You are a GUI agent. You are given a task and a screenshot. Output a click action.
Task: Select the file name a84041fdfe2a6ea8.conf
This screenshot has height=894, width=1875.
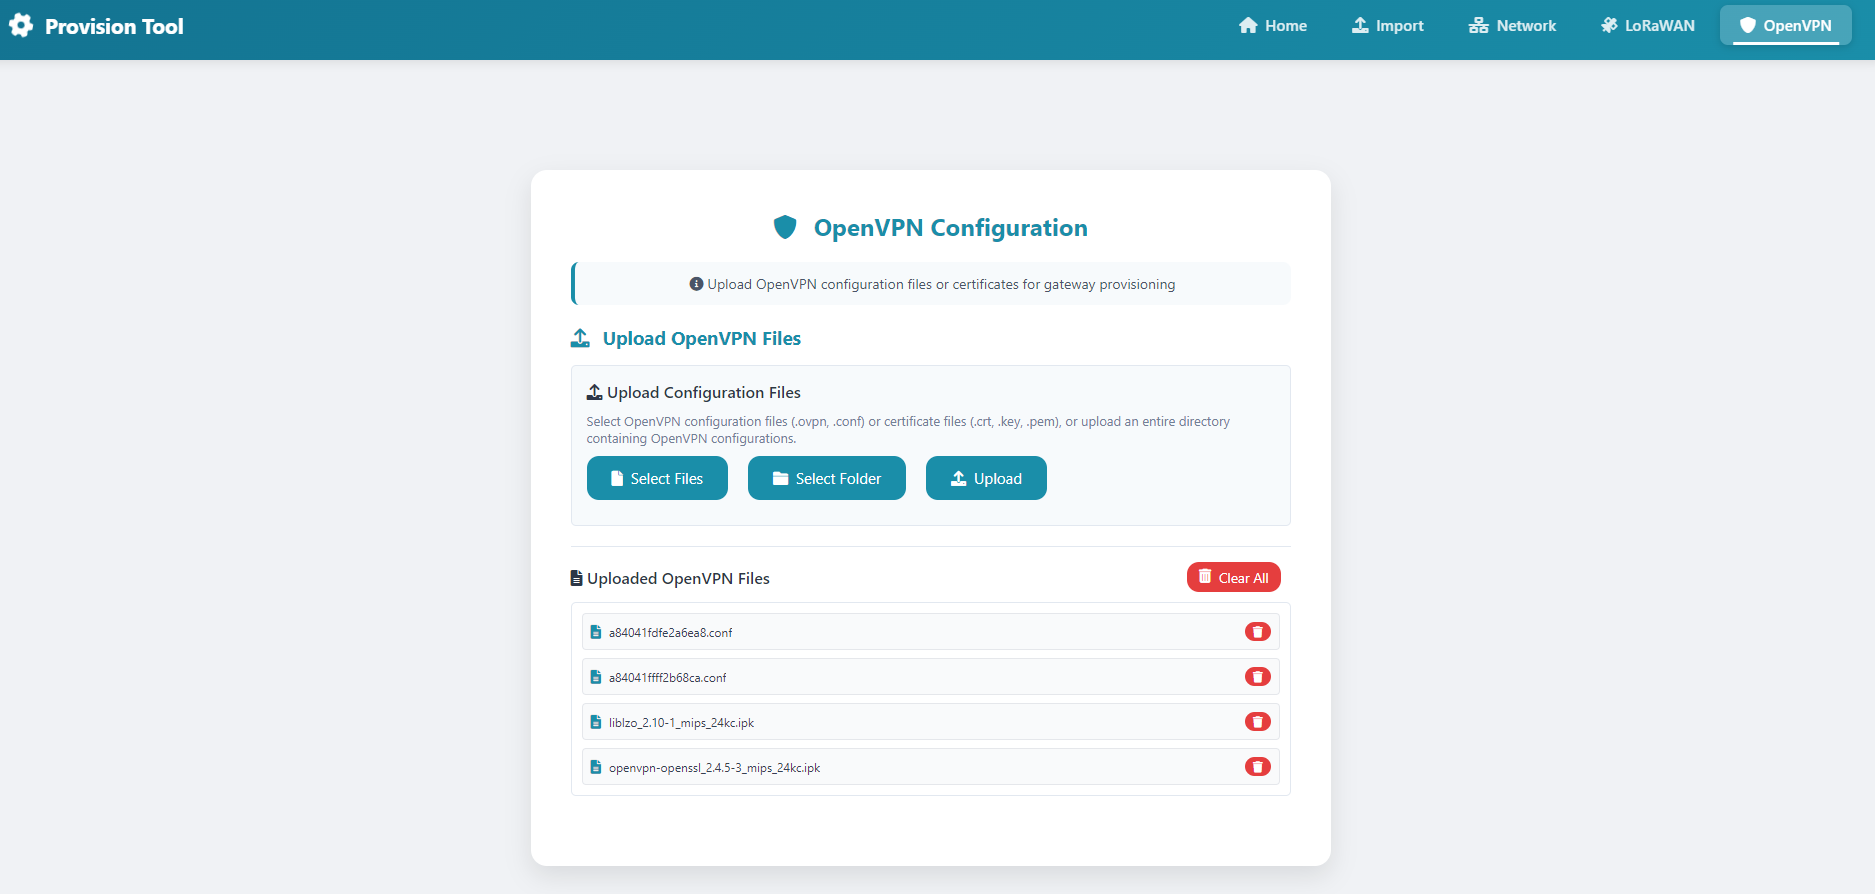(670, 633)
